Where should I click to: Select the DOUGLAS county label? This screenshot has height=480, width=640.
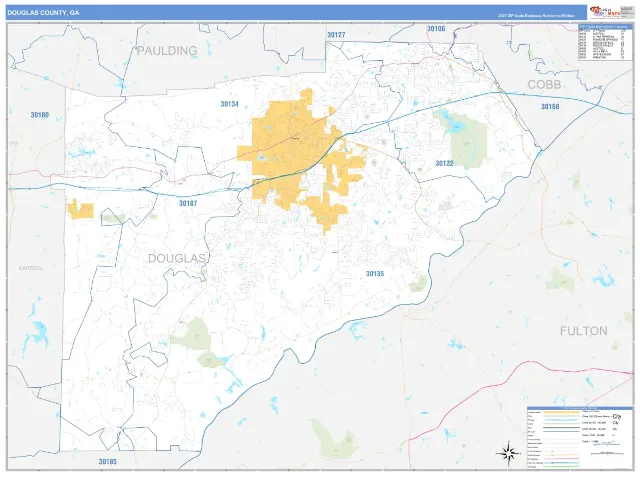(x=177, y=258)
